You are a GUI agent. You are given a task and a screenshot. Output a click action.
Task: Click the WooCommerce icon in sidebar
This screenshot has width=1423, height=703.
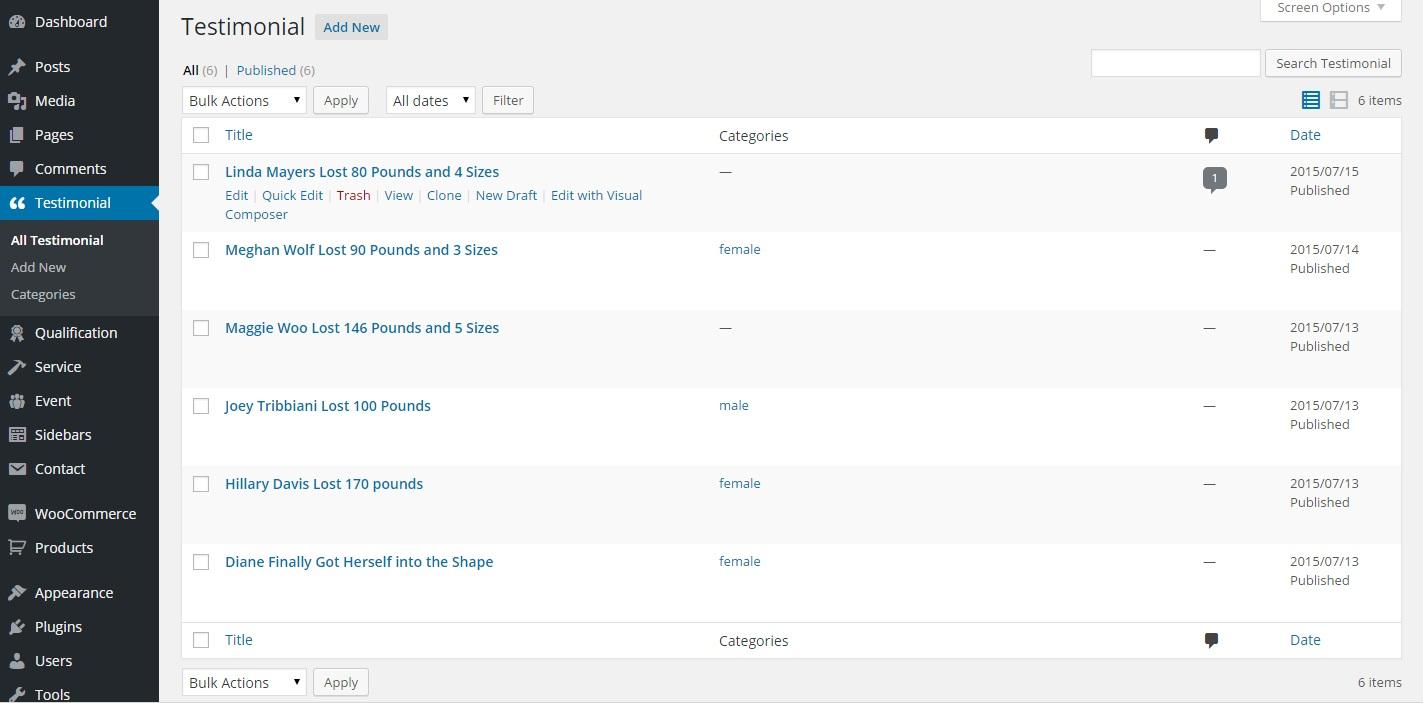(x=17, y=514)
